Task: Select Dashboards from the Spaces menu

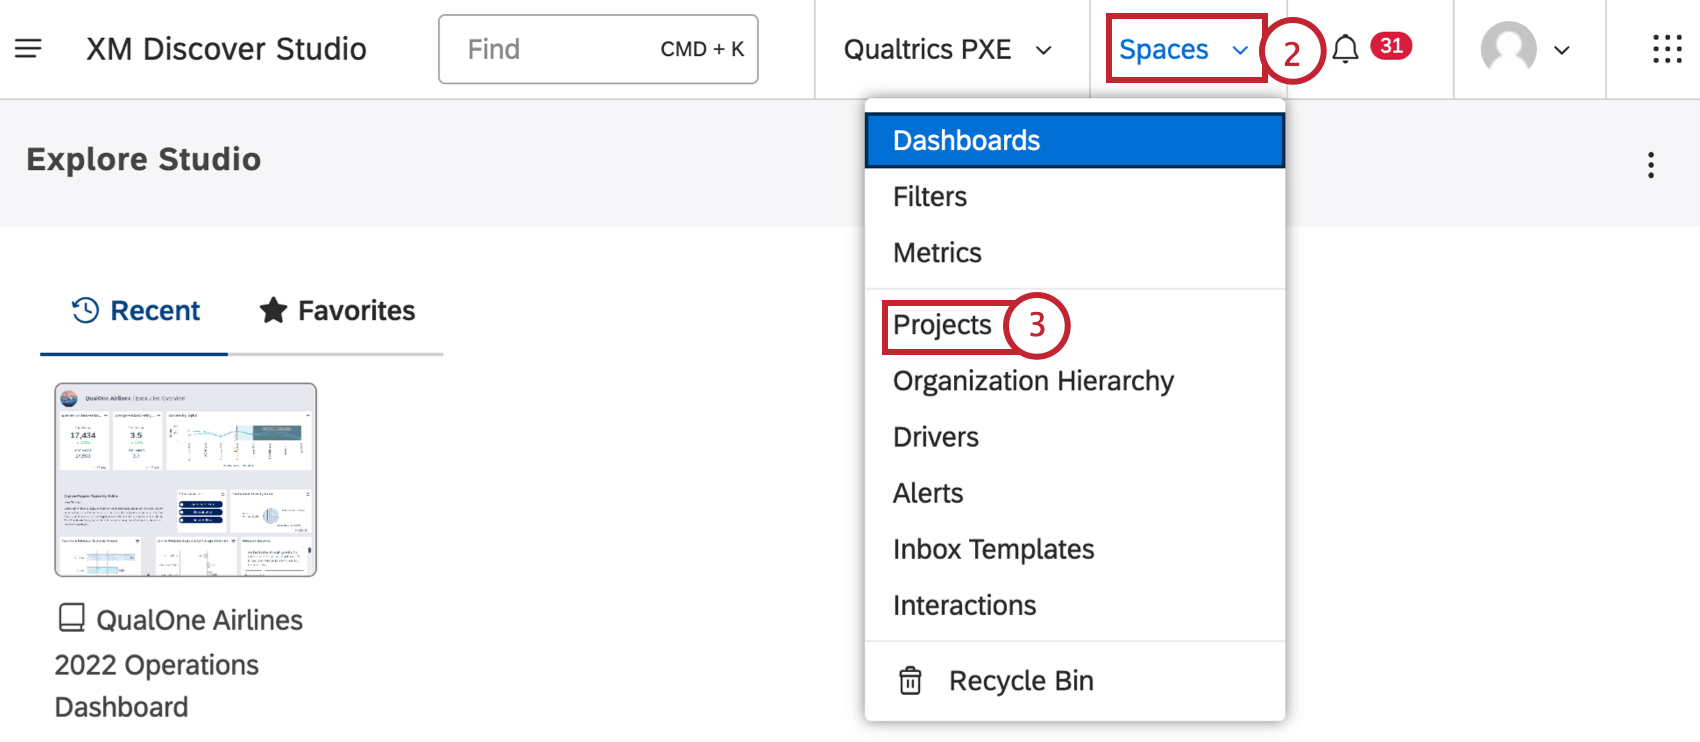Action: (966, 140)
